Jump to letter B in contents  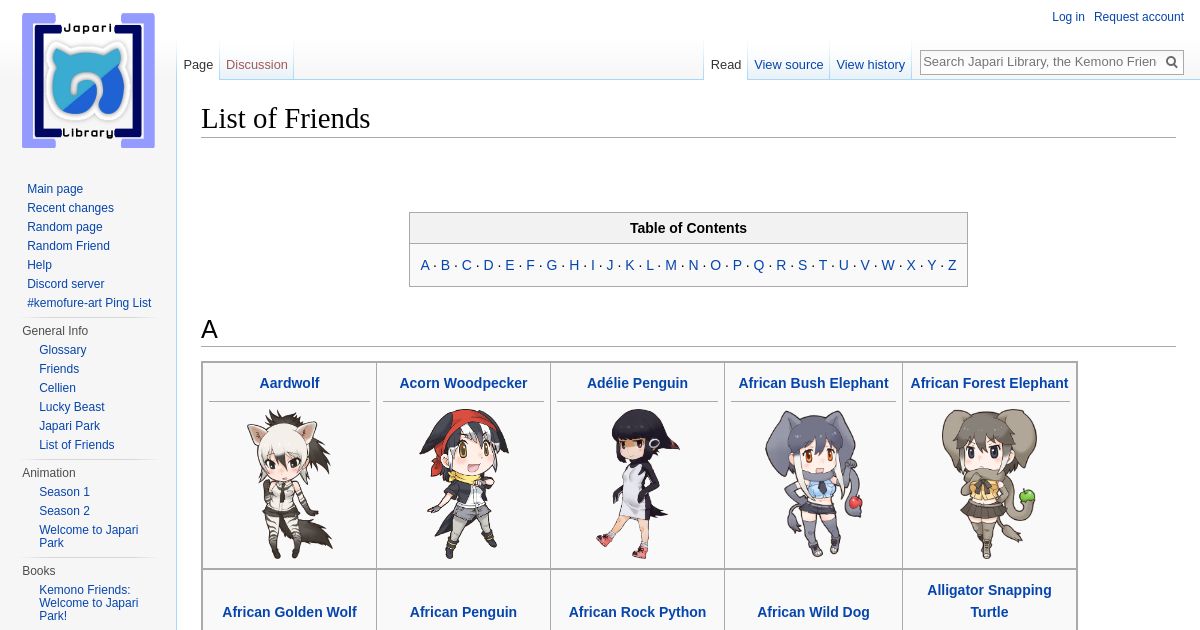pos(446,265)
